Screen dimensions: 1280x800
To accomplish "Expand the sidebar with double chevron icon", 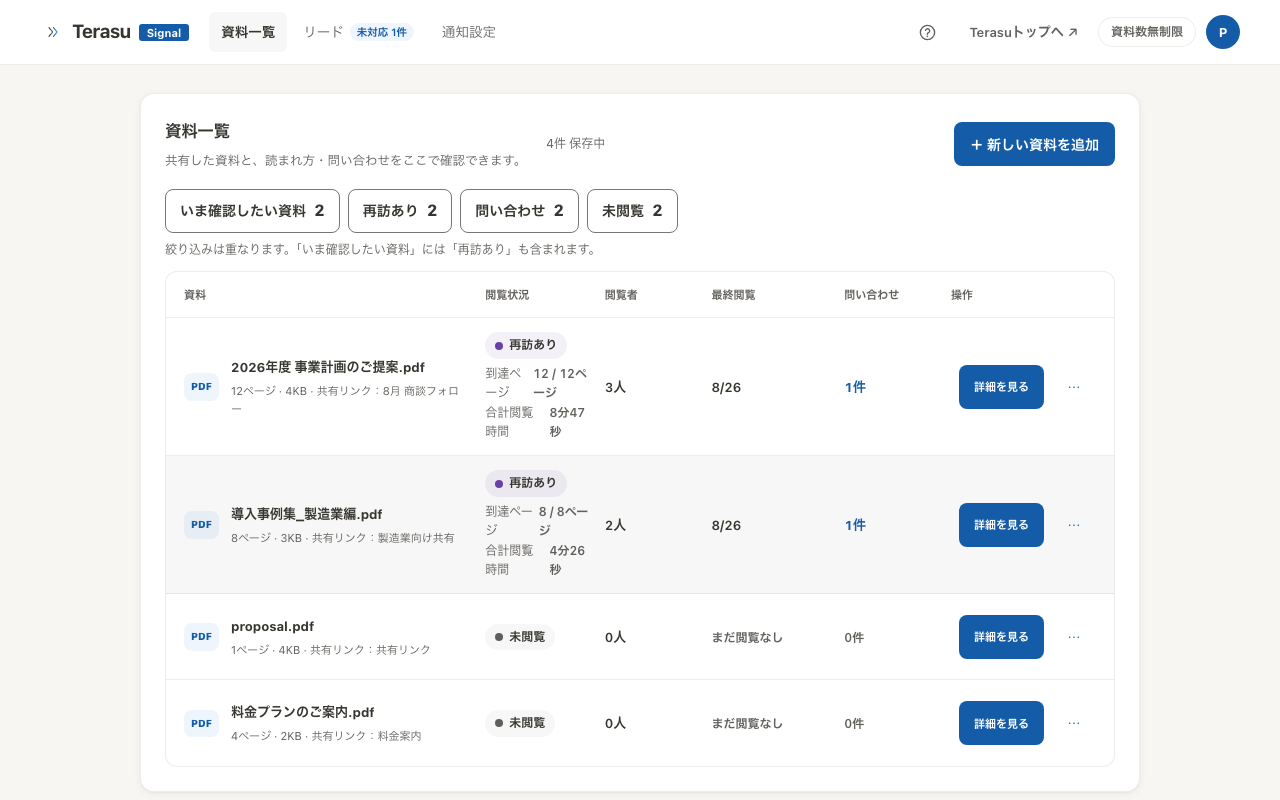I will [52, 32].
